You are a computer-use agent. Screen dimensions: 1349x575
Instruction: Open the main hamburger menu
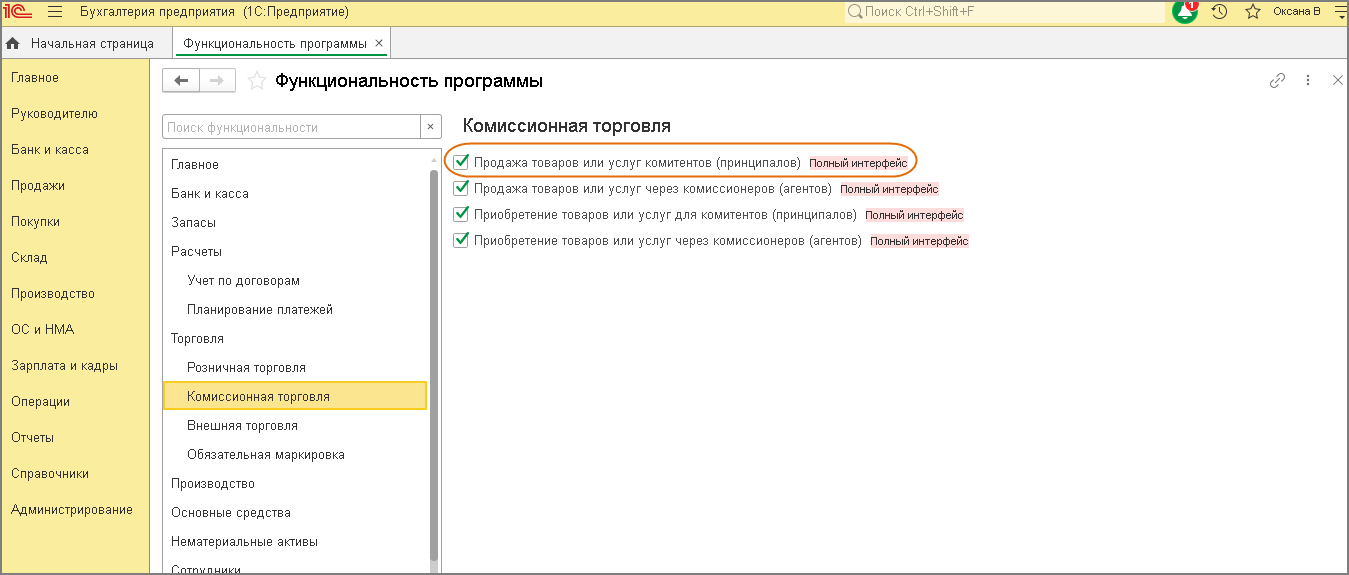[x=55, y=12]
